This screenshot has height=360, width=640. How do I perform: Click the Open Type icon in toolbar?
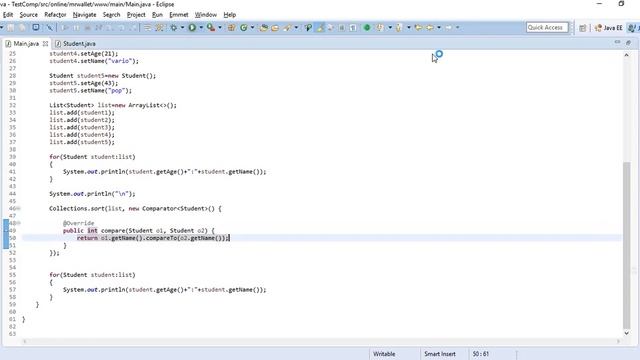(x=264, y=27)
